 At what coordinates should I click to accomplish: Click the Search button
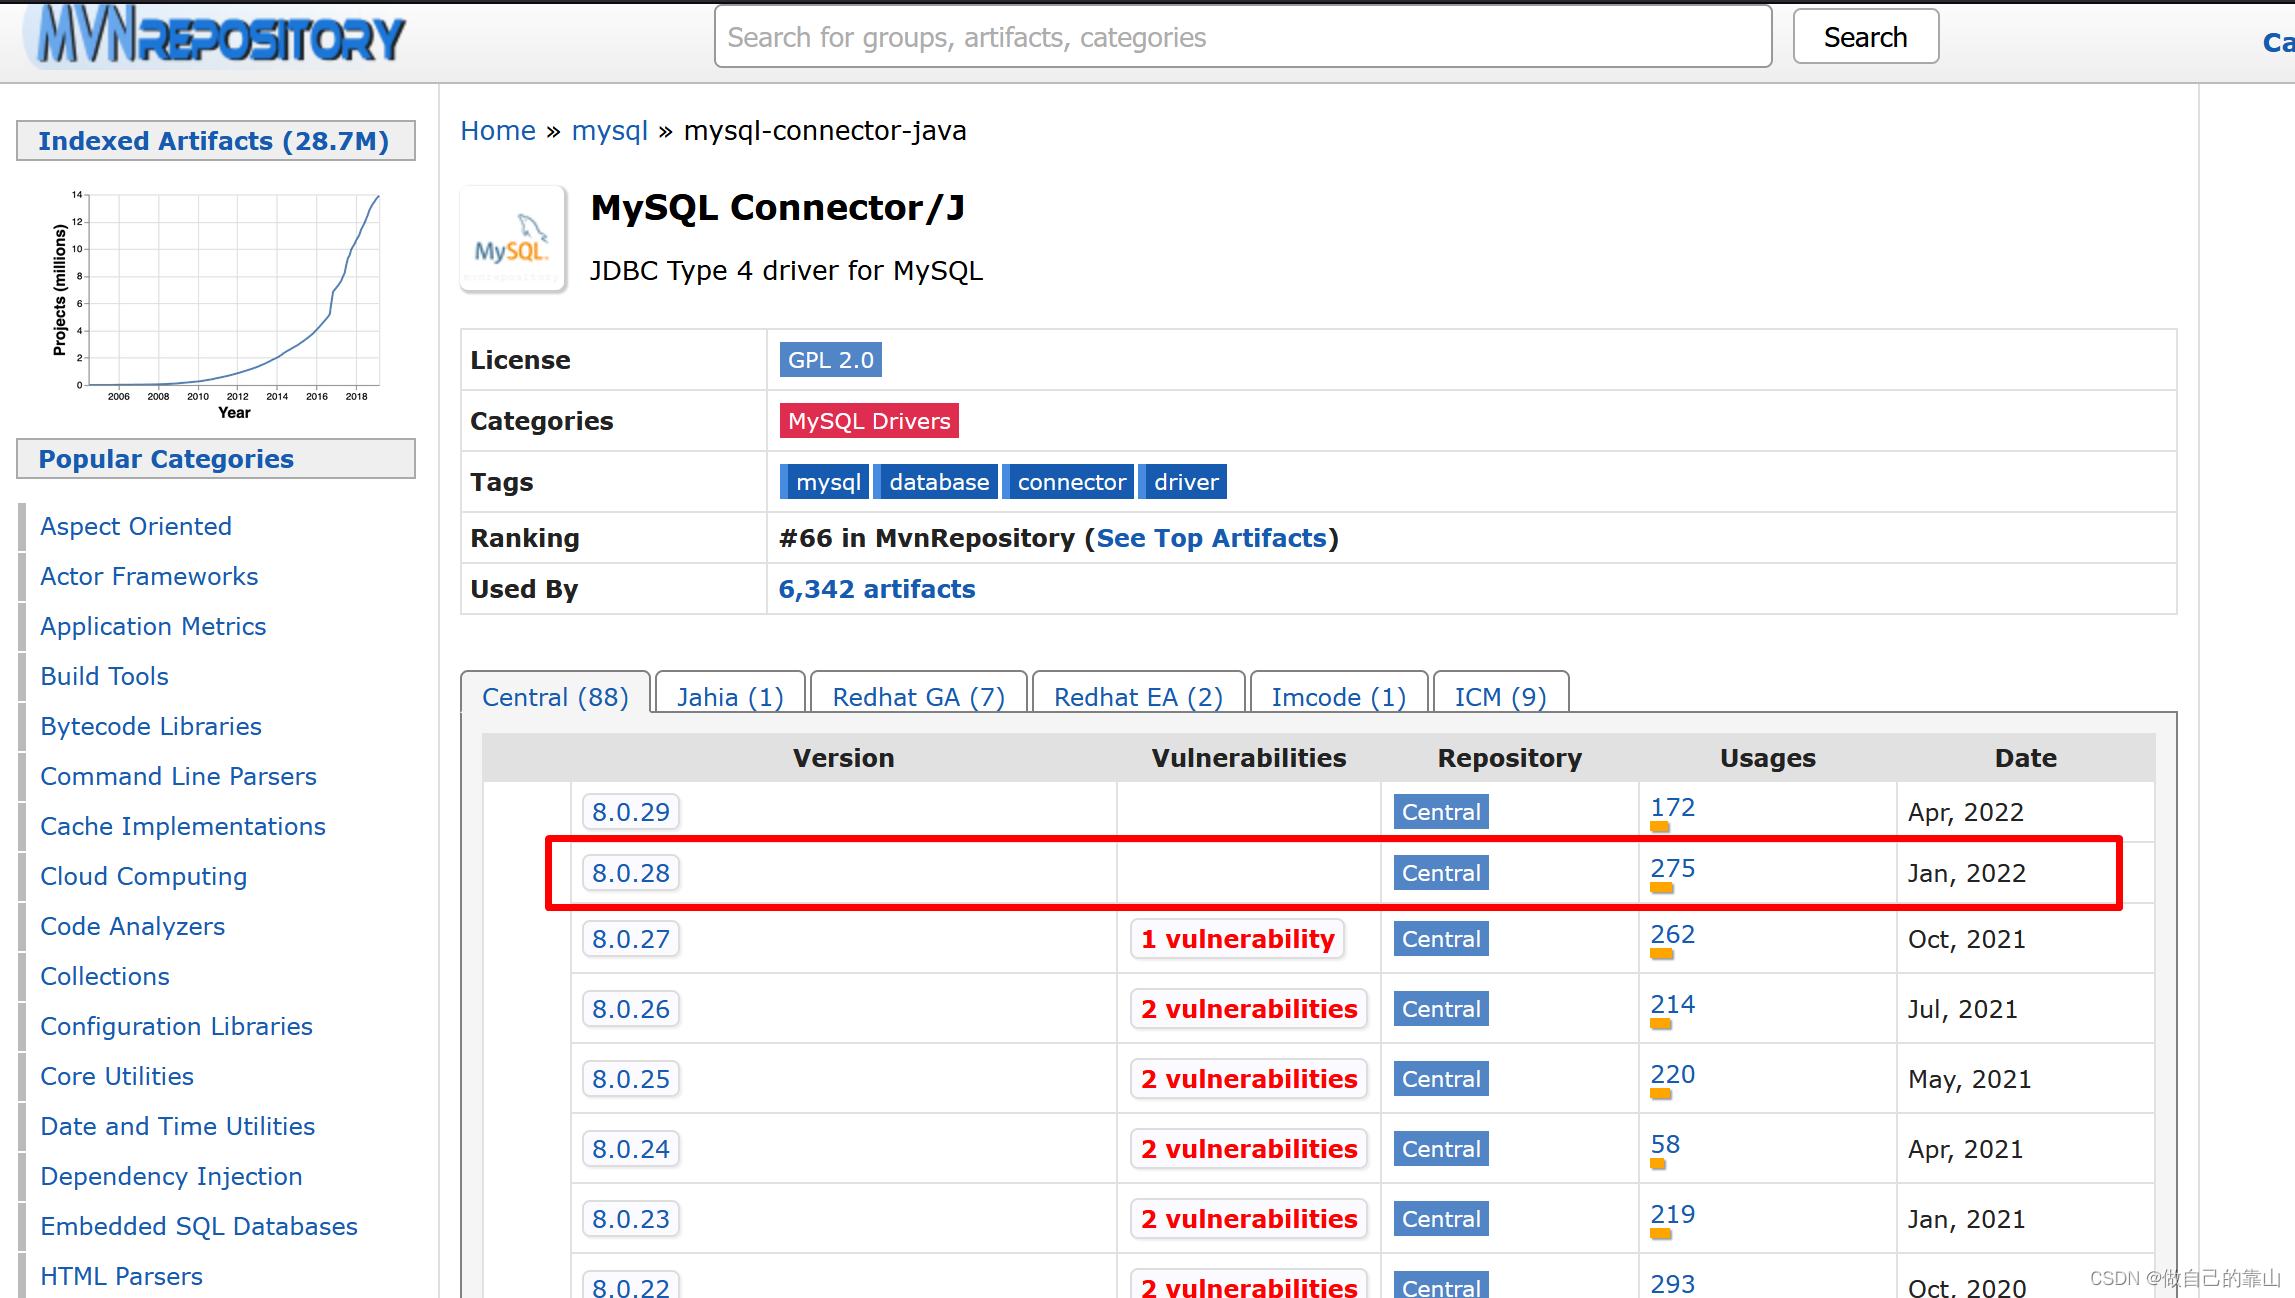pyautogui.click(x=1865, y=37)
